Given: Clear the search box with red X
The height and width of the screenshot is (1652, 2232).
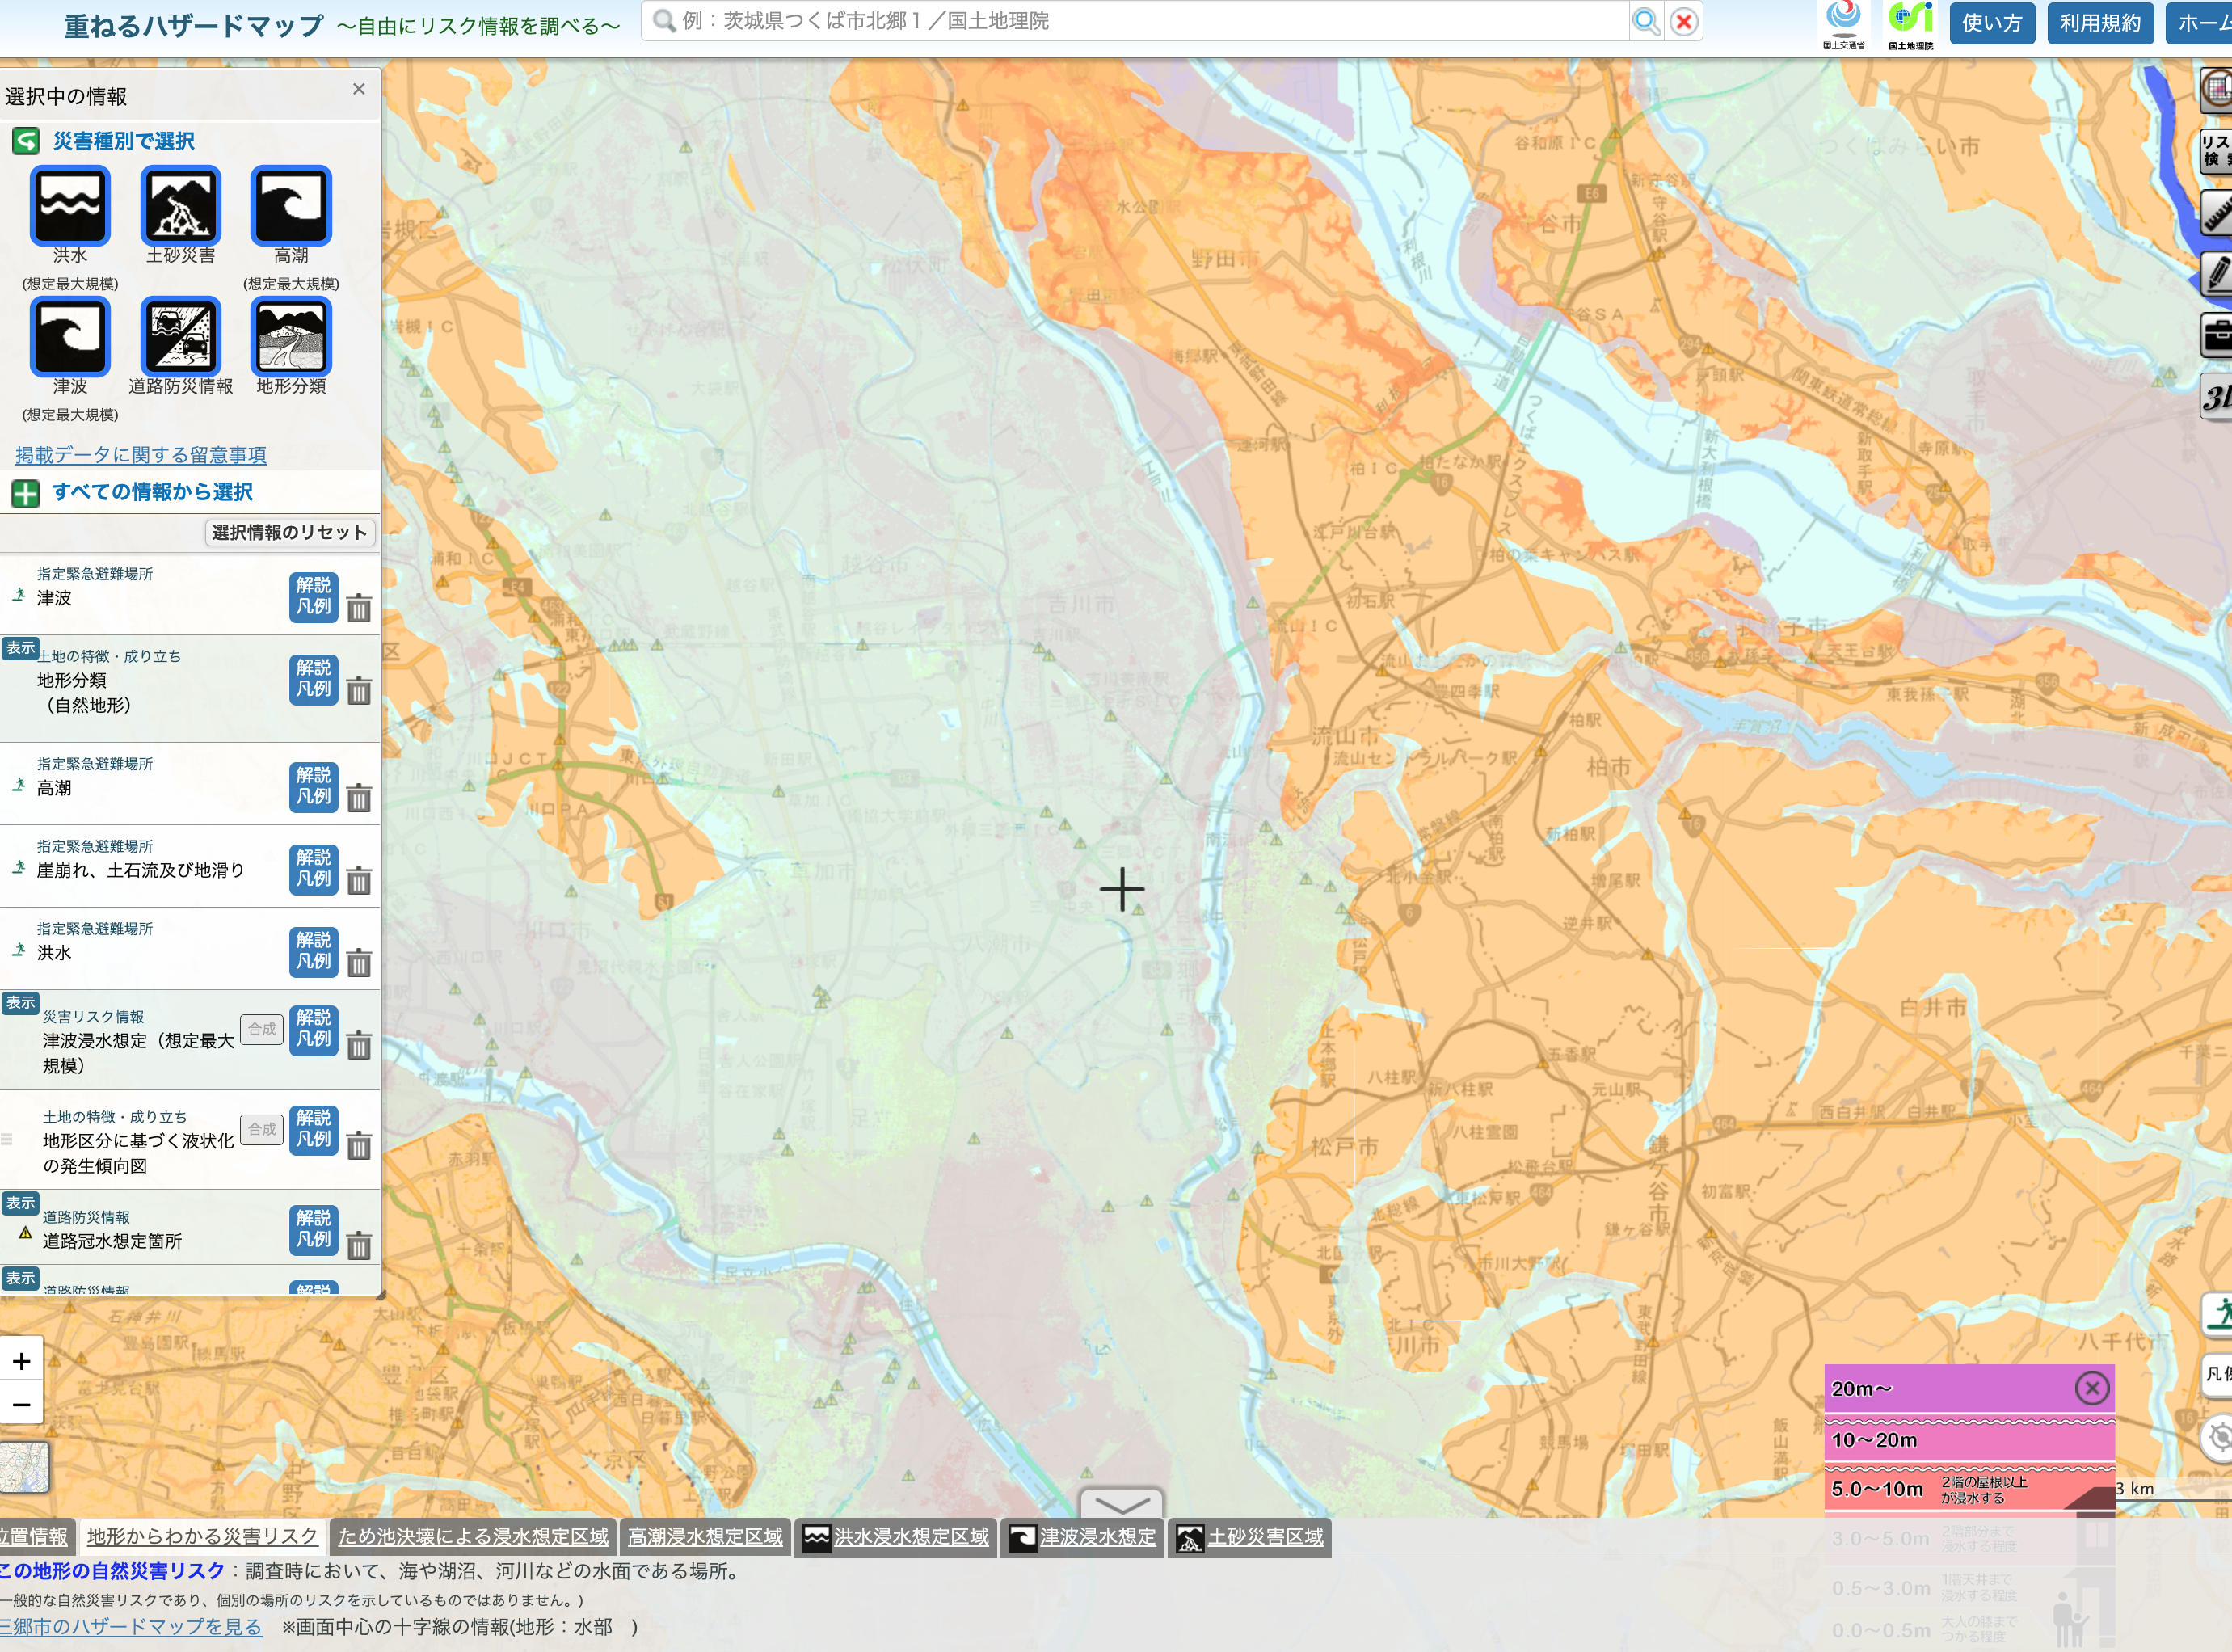Looking at the screenshot, I should click(x=1685, y=21).
